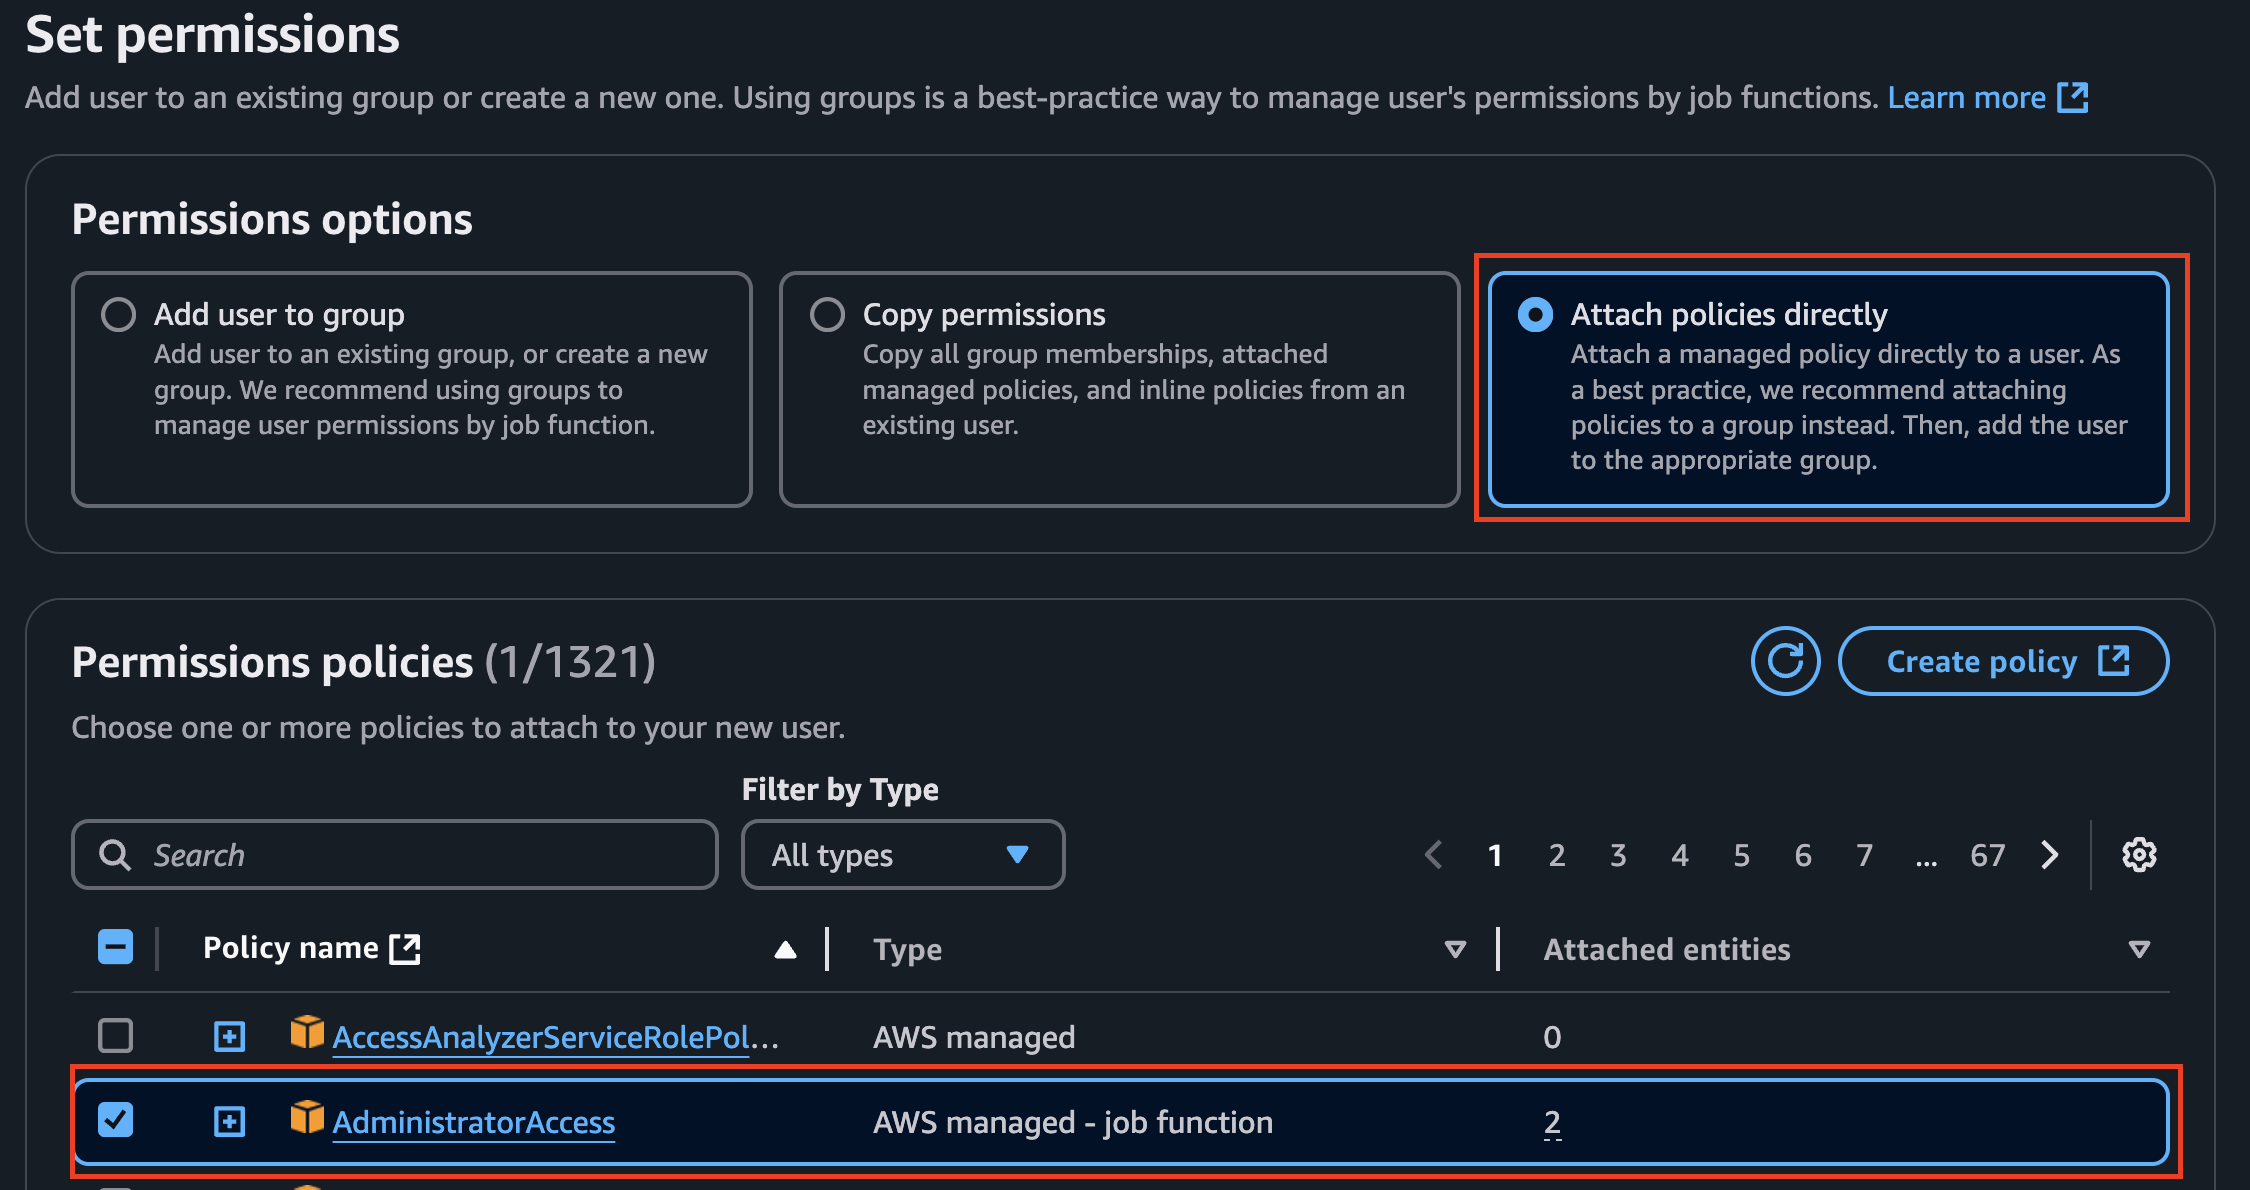
Task: Go to page 3 of policies
Action: (1618, 855)
